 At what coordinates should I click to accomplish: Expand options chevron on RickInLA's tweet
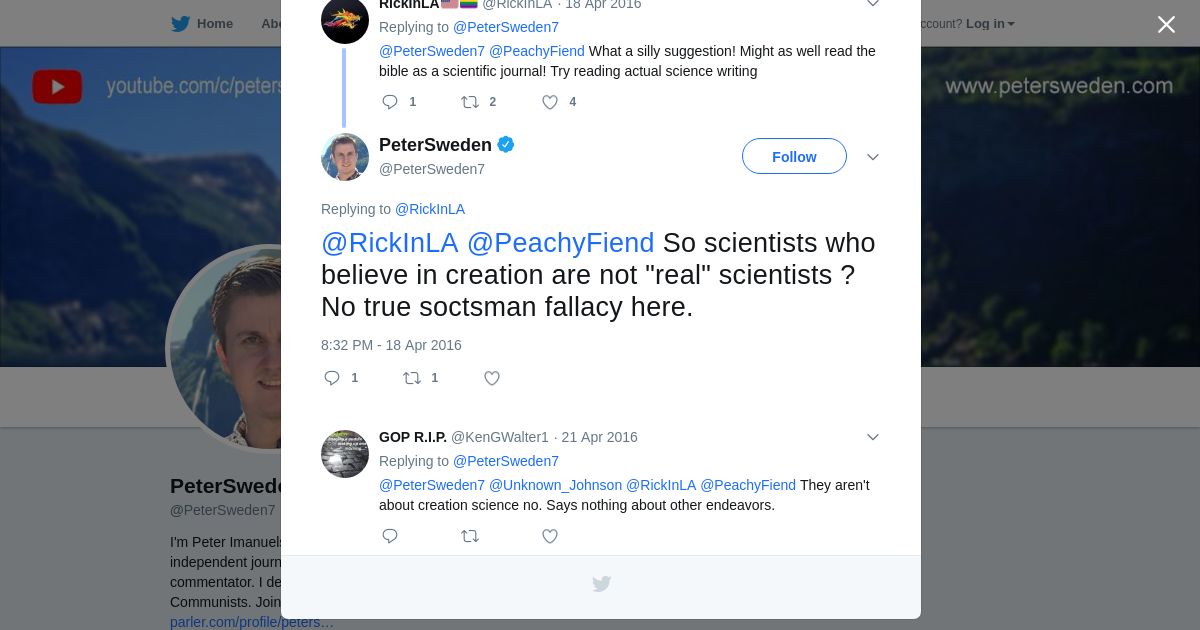click(x=872, y=4)
